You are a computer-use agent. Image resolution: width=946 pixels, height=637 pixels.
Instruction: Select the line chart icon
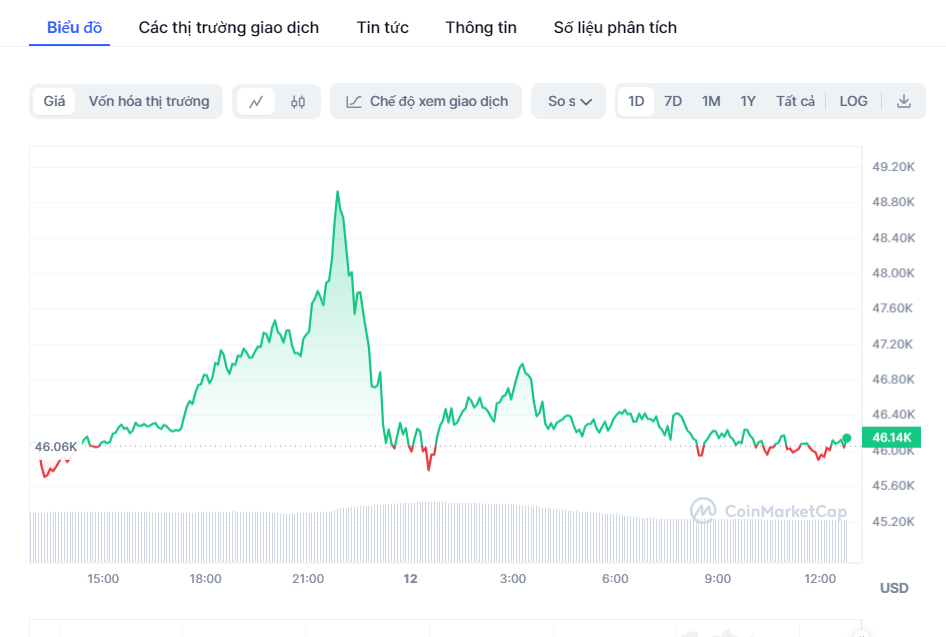pos(256,101)
